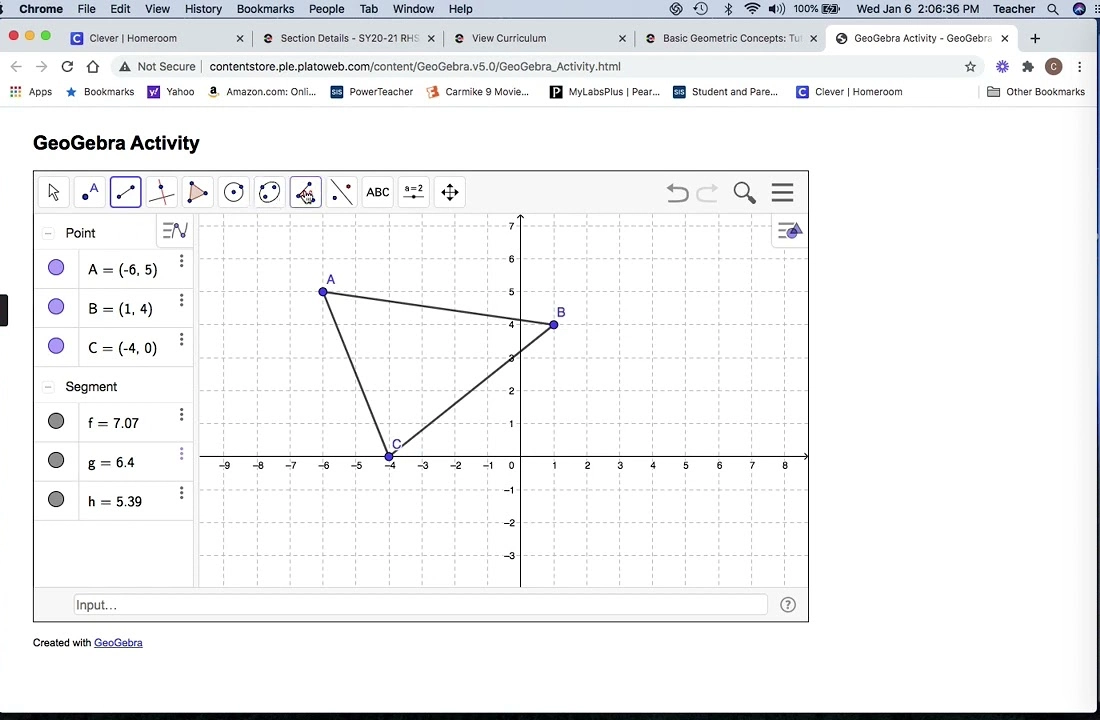The height and width of the screenshot is (720, 1100).
Task: Open options menu for segment h
Action: tap(181, 493)
